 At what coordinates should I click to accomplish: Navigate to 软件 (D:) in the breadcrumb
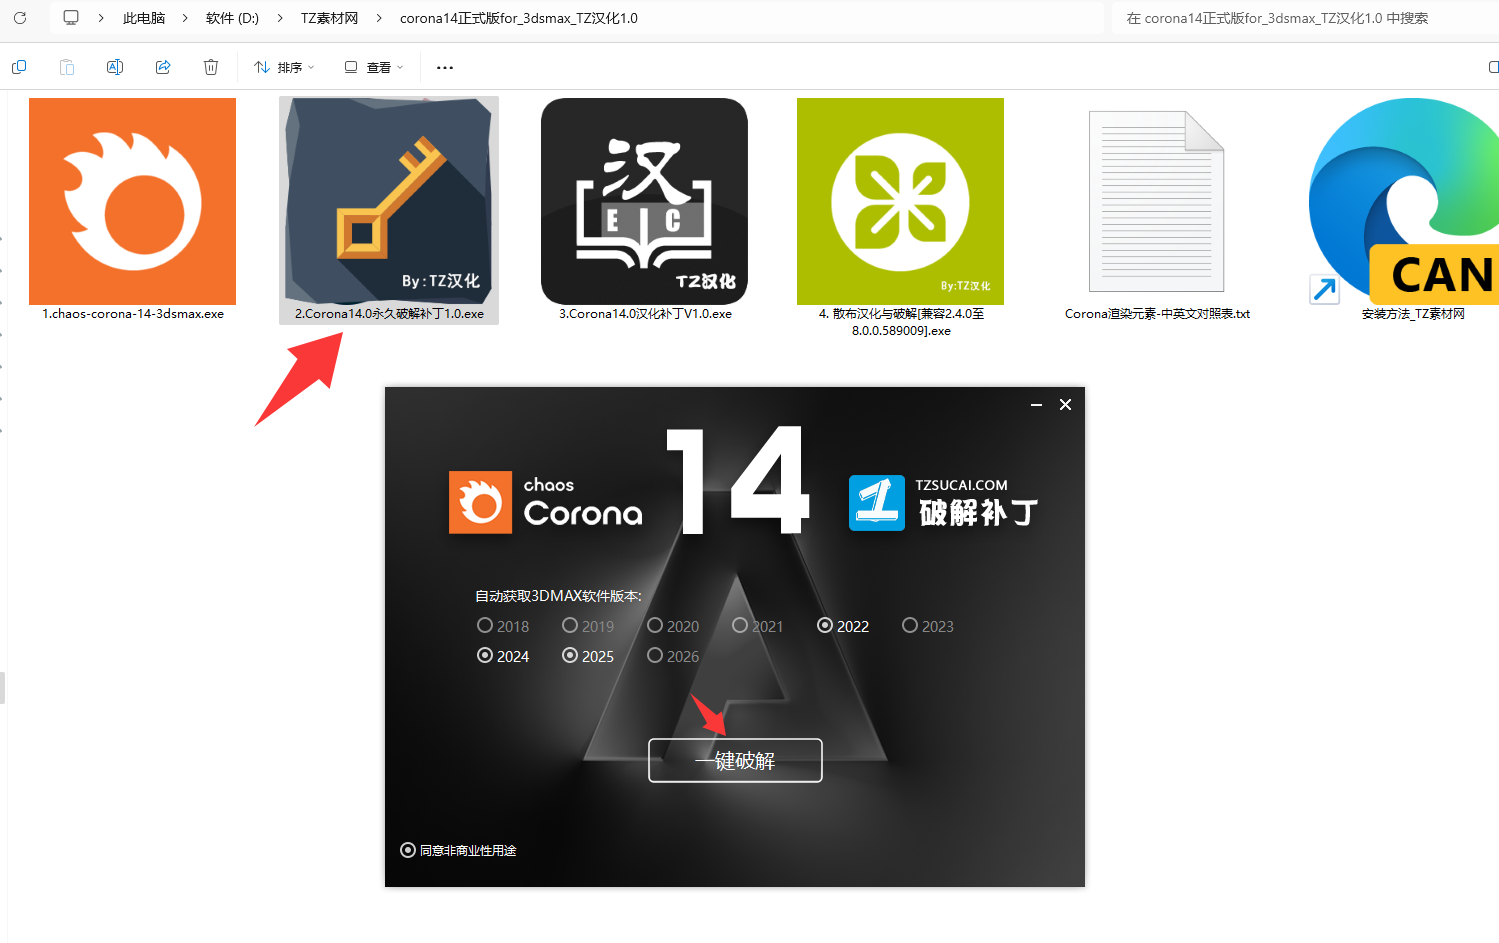point(232,18)
